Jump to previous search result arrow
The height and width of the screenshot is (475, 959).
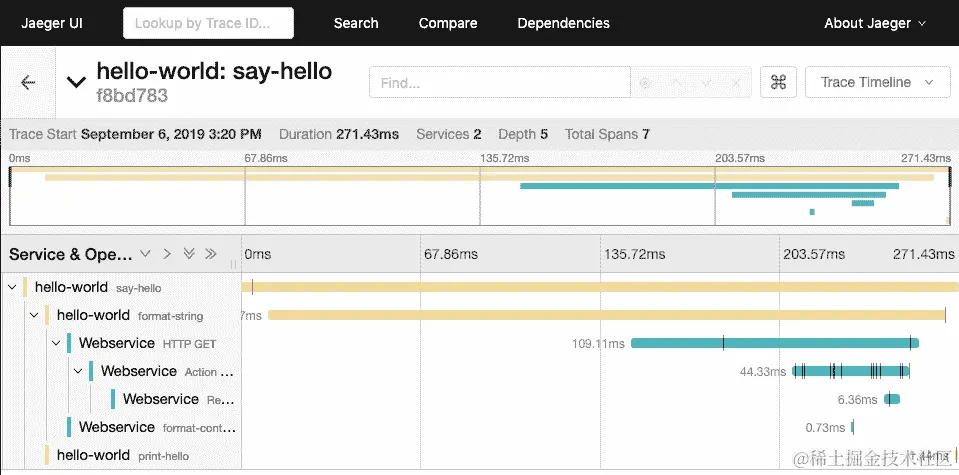click(x=676, y=83)
